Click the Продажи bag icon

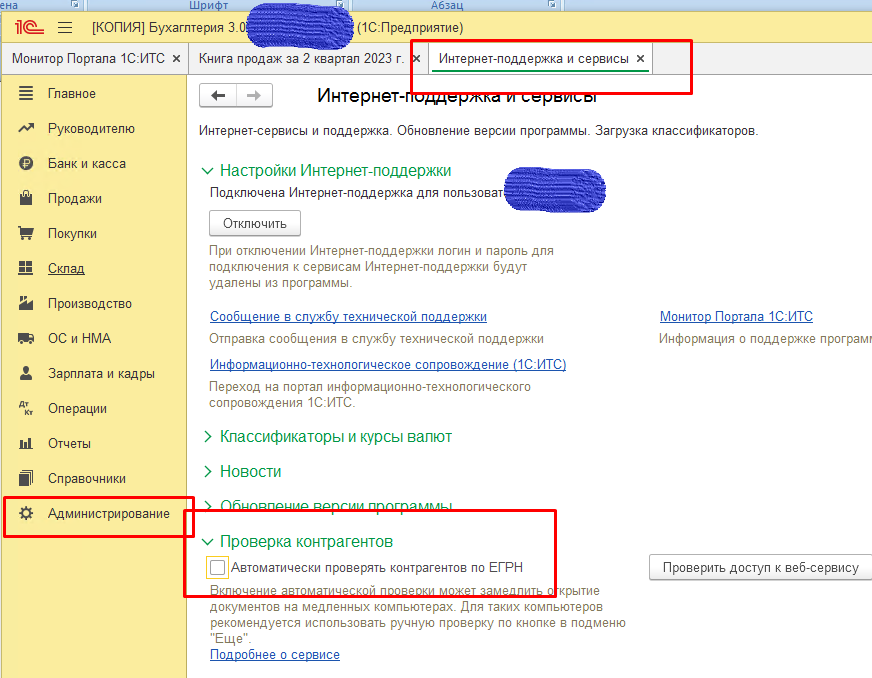tap(26, 198)
